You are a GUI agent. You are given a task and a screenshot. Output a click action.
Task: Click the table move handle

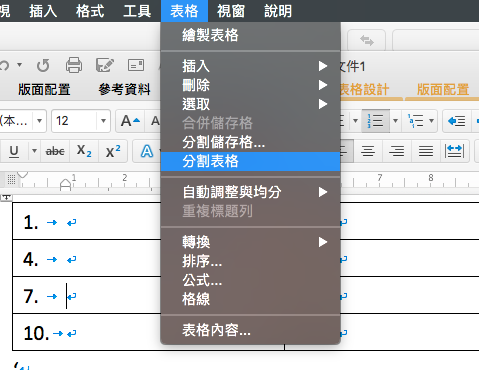pyautogui.click(x=6, y=198)
